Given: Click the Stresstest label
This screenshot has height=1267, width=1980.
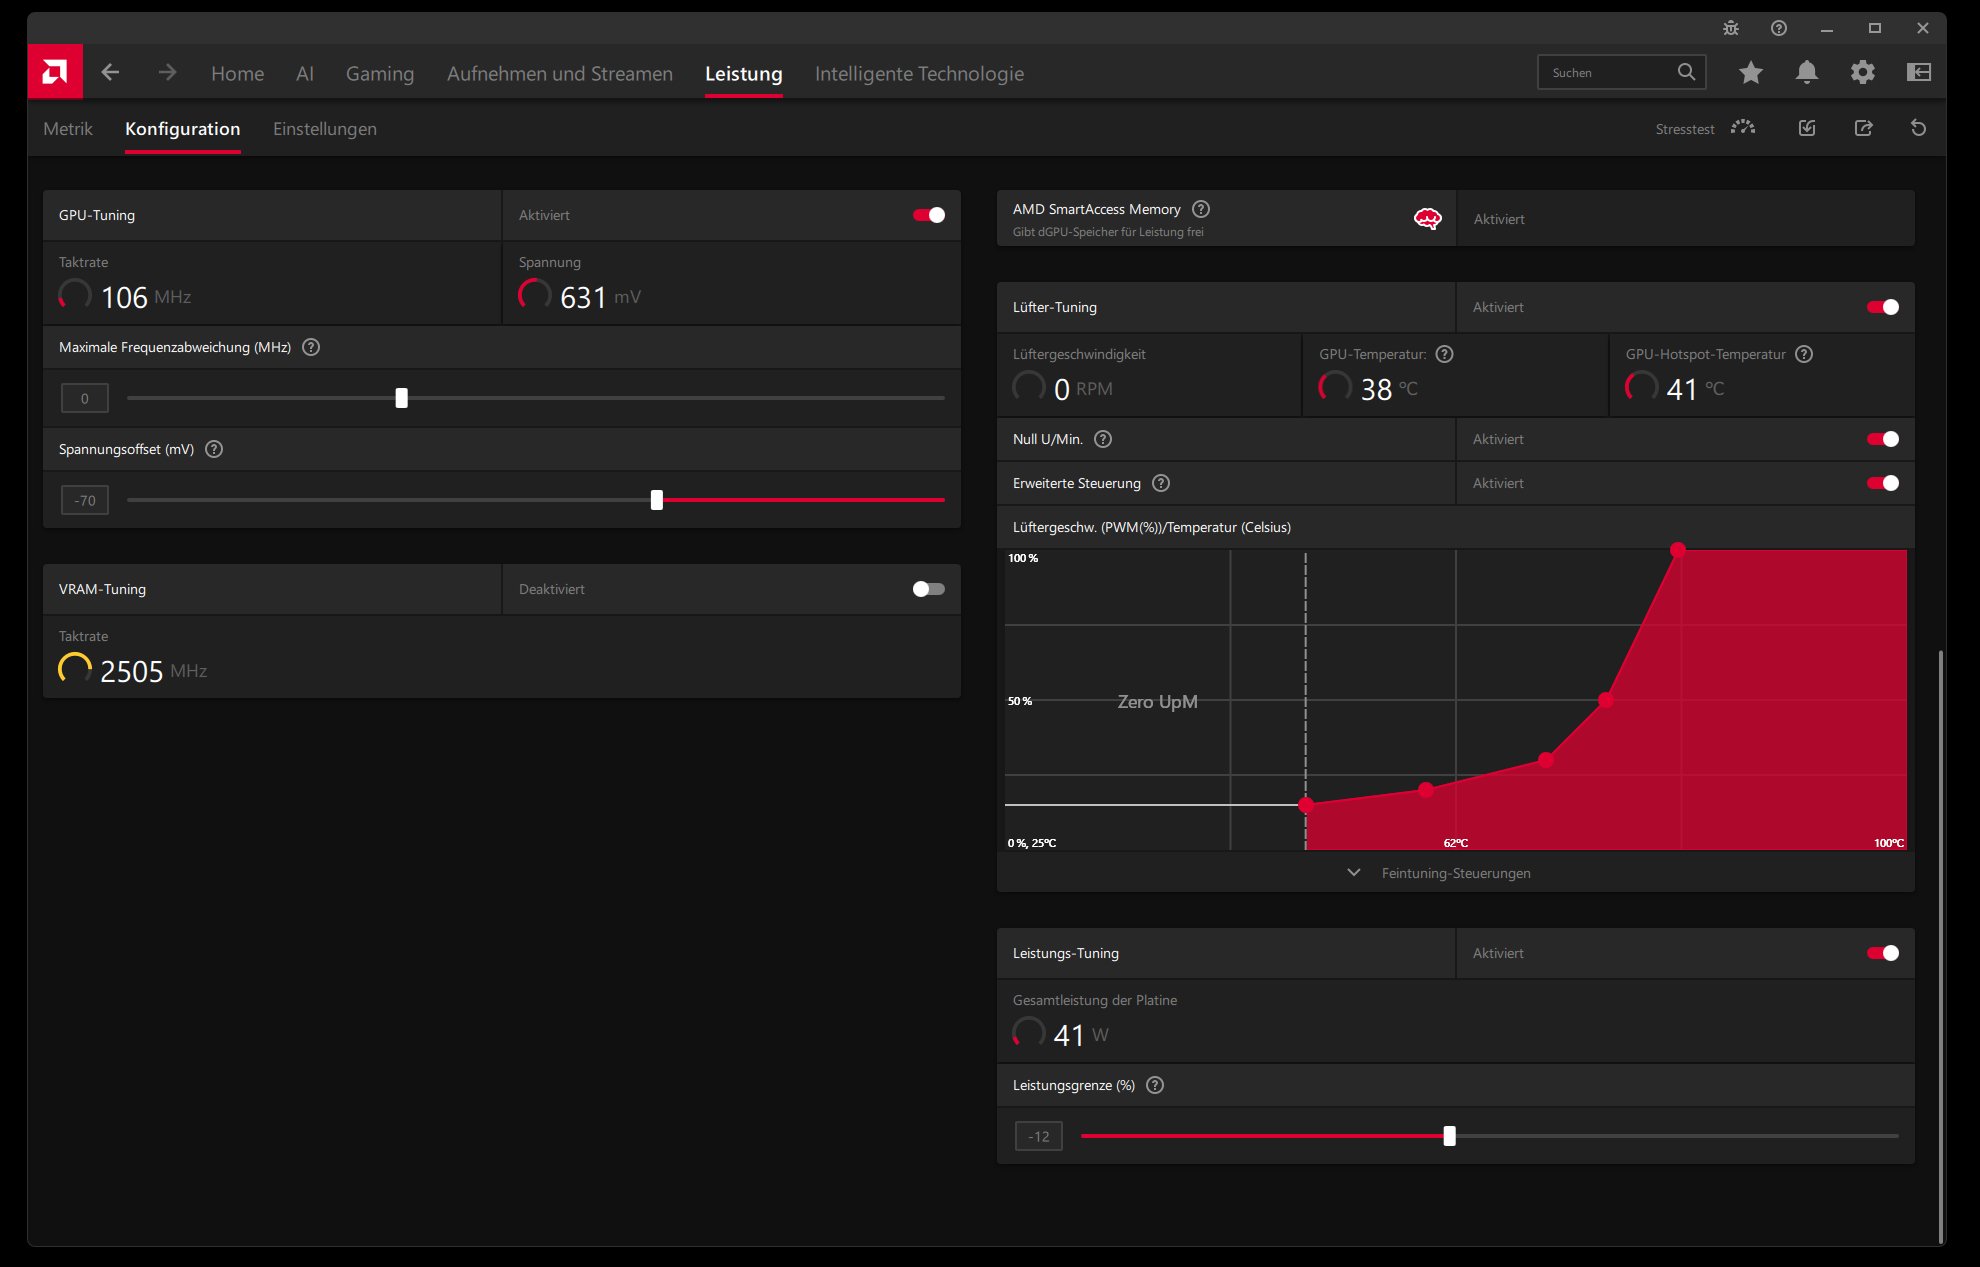Looking at the screenshot, I should [x=1685, y=129].
